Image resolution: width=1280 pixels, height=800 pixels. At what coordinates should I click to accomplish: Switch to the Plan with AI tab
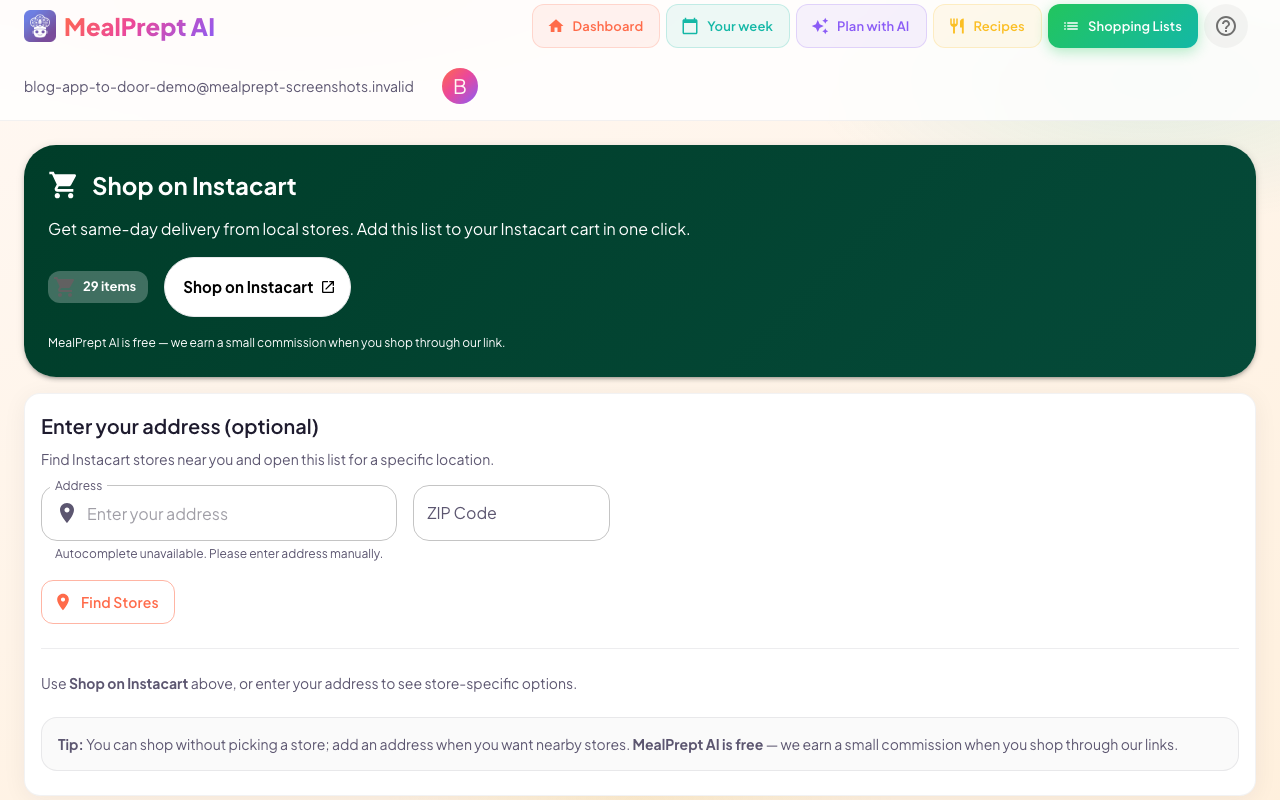point(861,26)
